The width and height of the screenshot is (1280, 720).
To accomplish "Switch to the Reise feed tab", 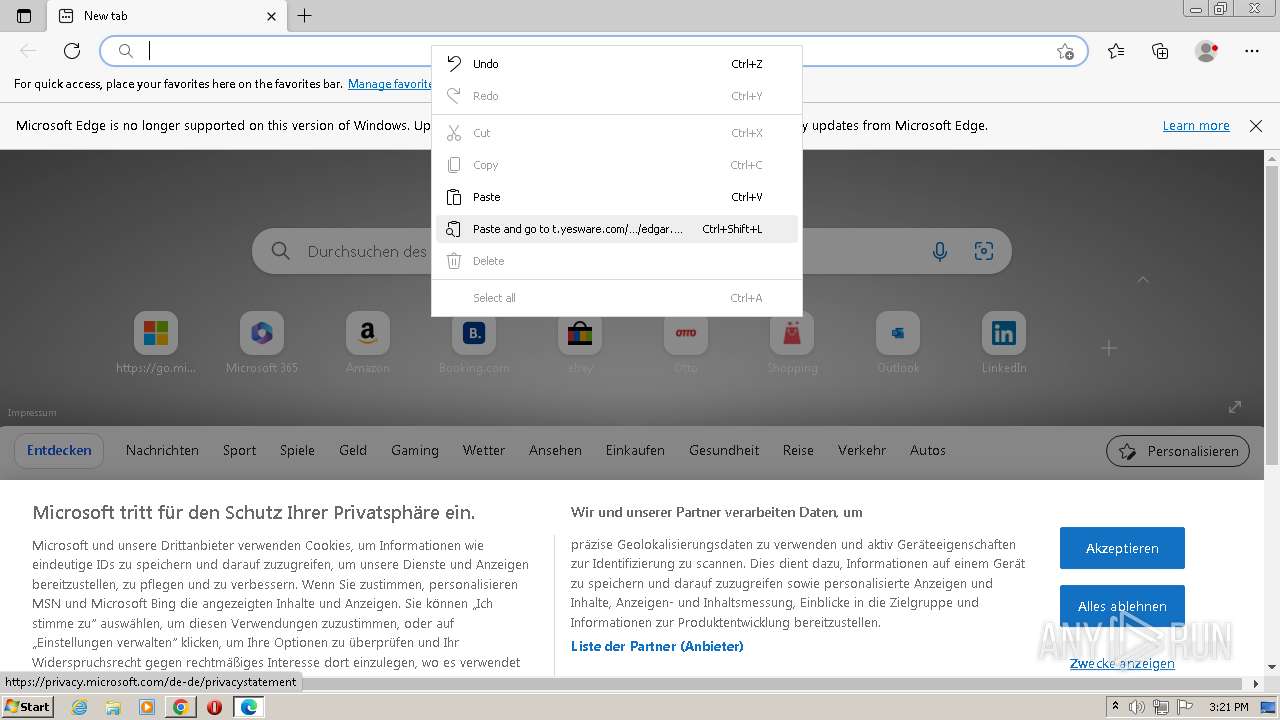I will pyautogui.click(x=798, y=450).
